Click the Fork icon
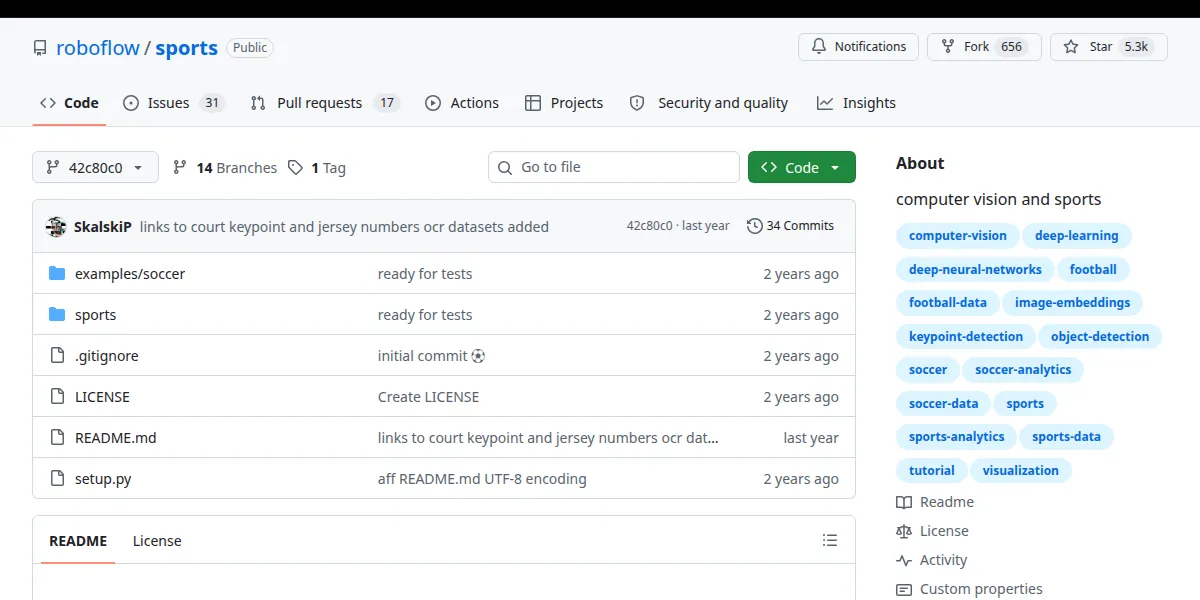Image resolution: width=1200 pixels, height=600 pixels. click(x=948, y=47)
